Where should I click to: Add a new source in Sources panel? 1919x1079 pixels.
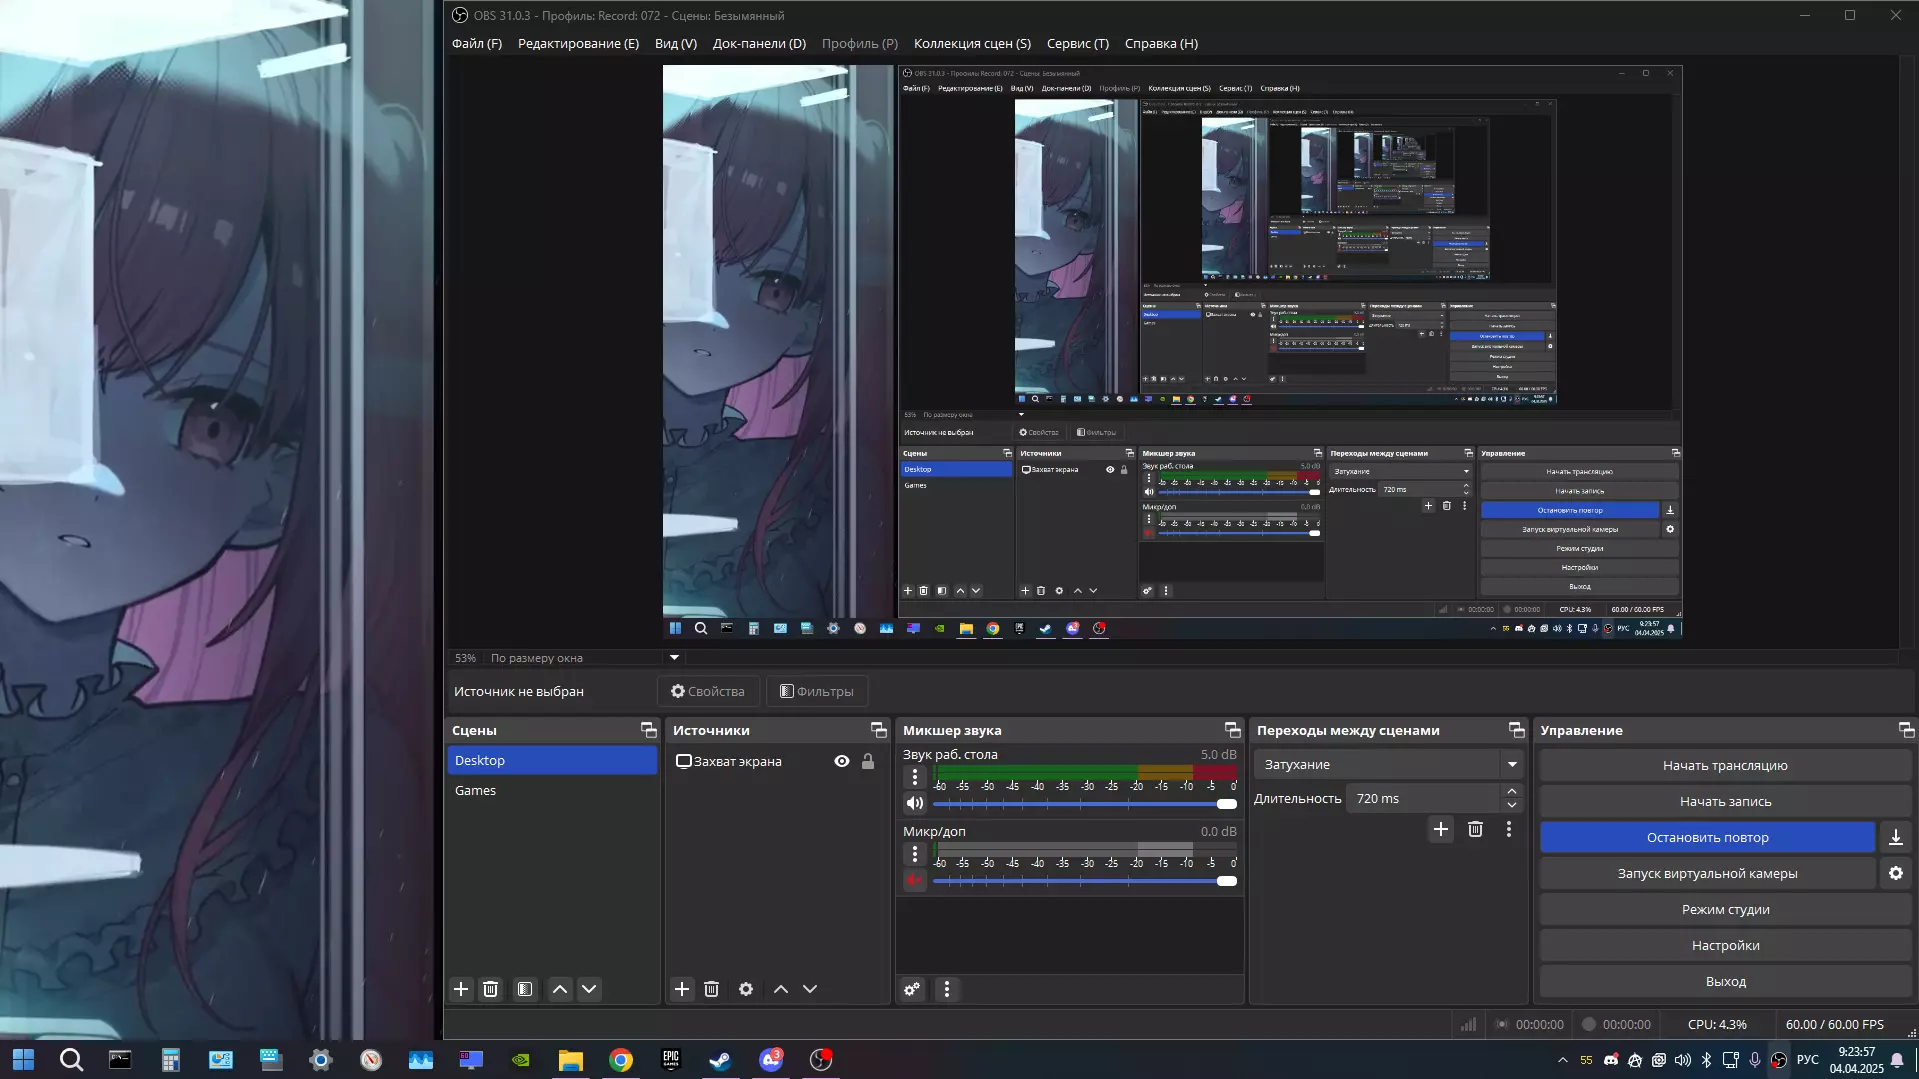point(682,989)
